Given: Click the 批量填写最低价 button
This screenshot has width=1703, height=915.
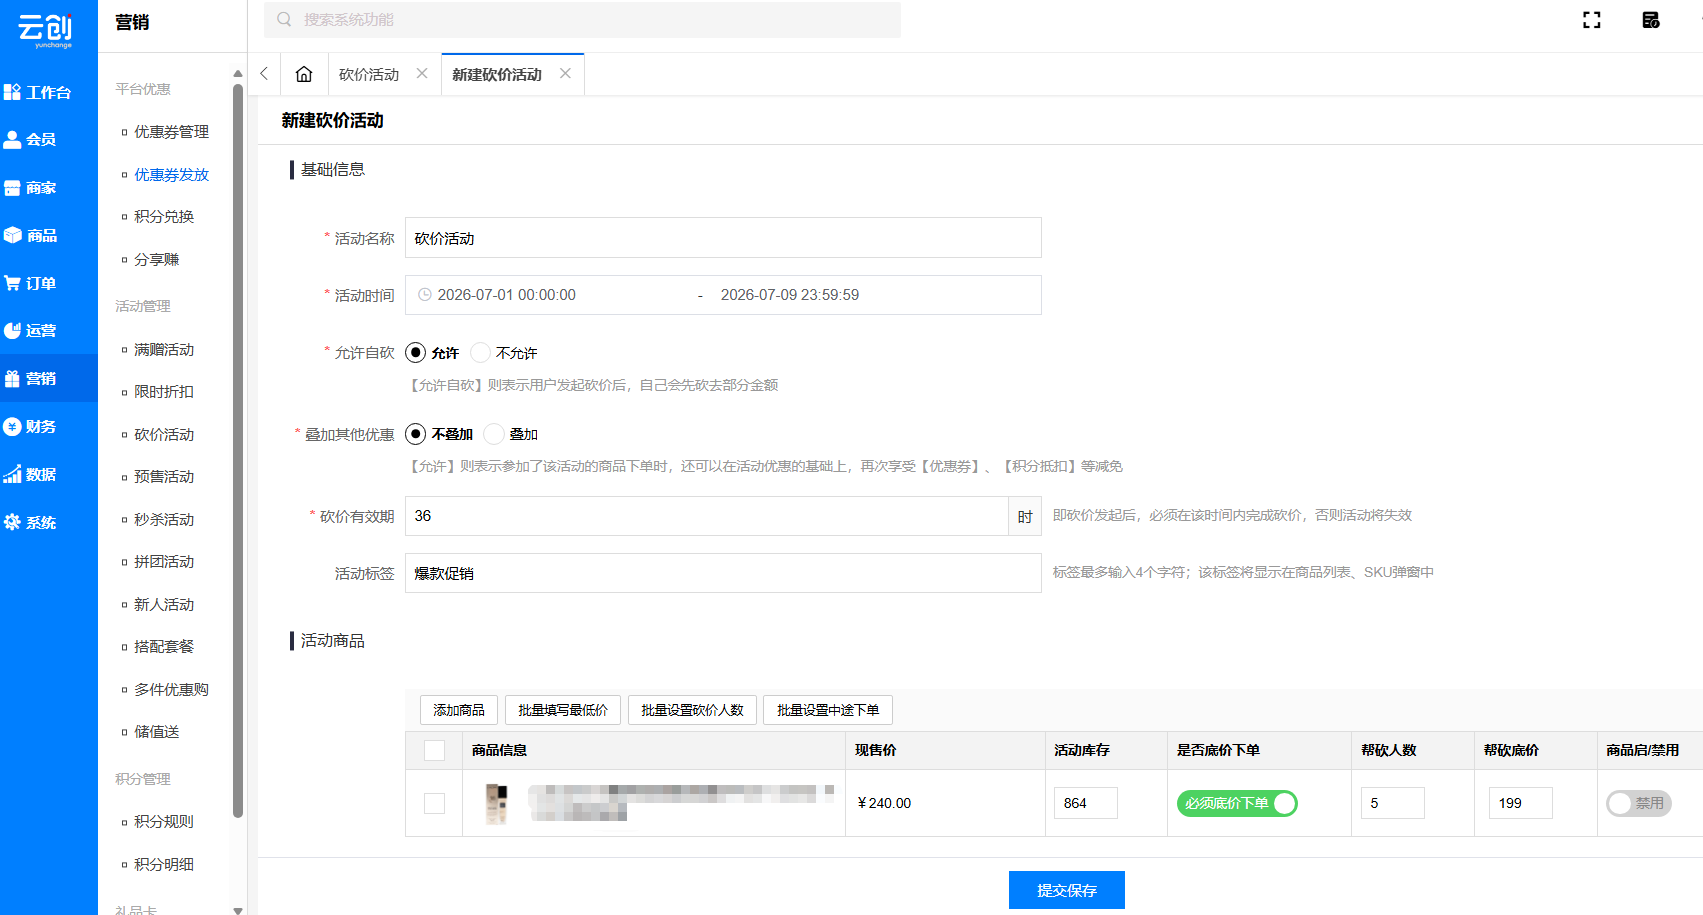Looking at the screenshot, I should pos(563,710).
